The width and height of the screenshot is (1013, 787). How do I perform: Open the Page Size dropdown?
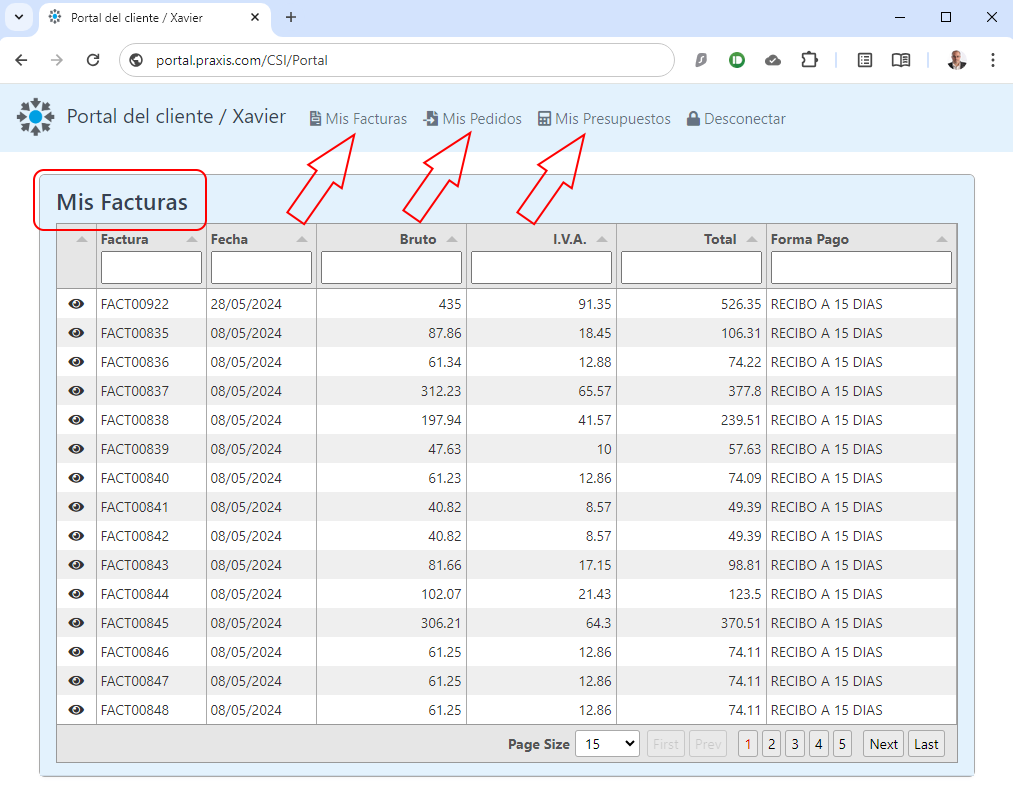click(x=607, y=744)
